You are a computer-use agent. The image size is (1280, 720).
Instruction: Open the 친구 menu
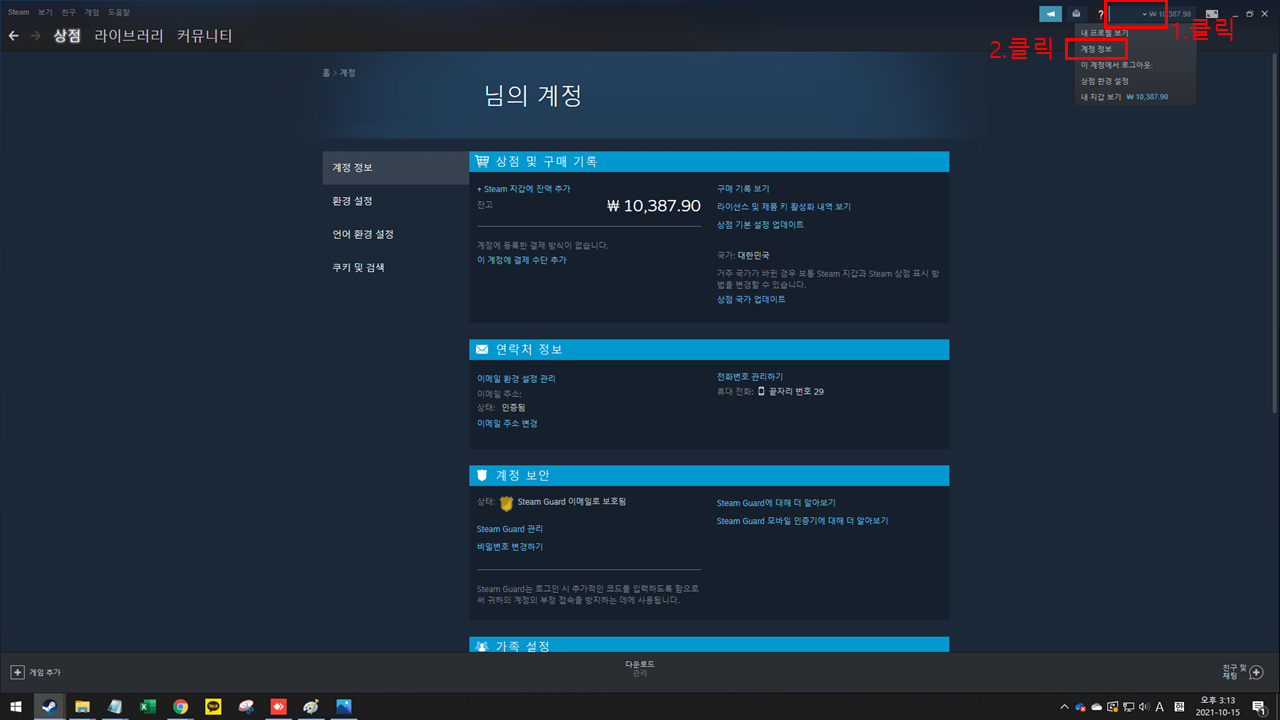click(68, 12)
